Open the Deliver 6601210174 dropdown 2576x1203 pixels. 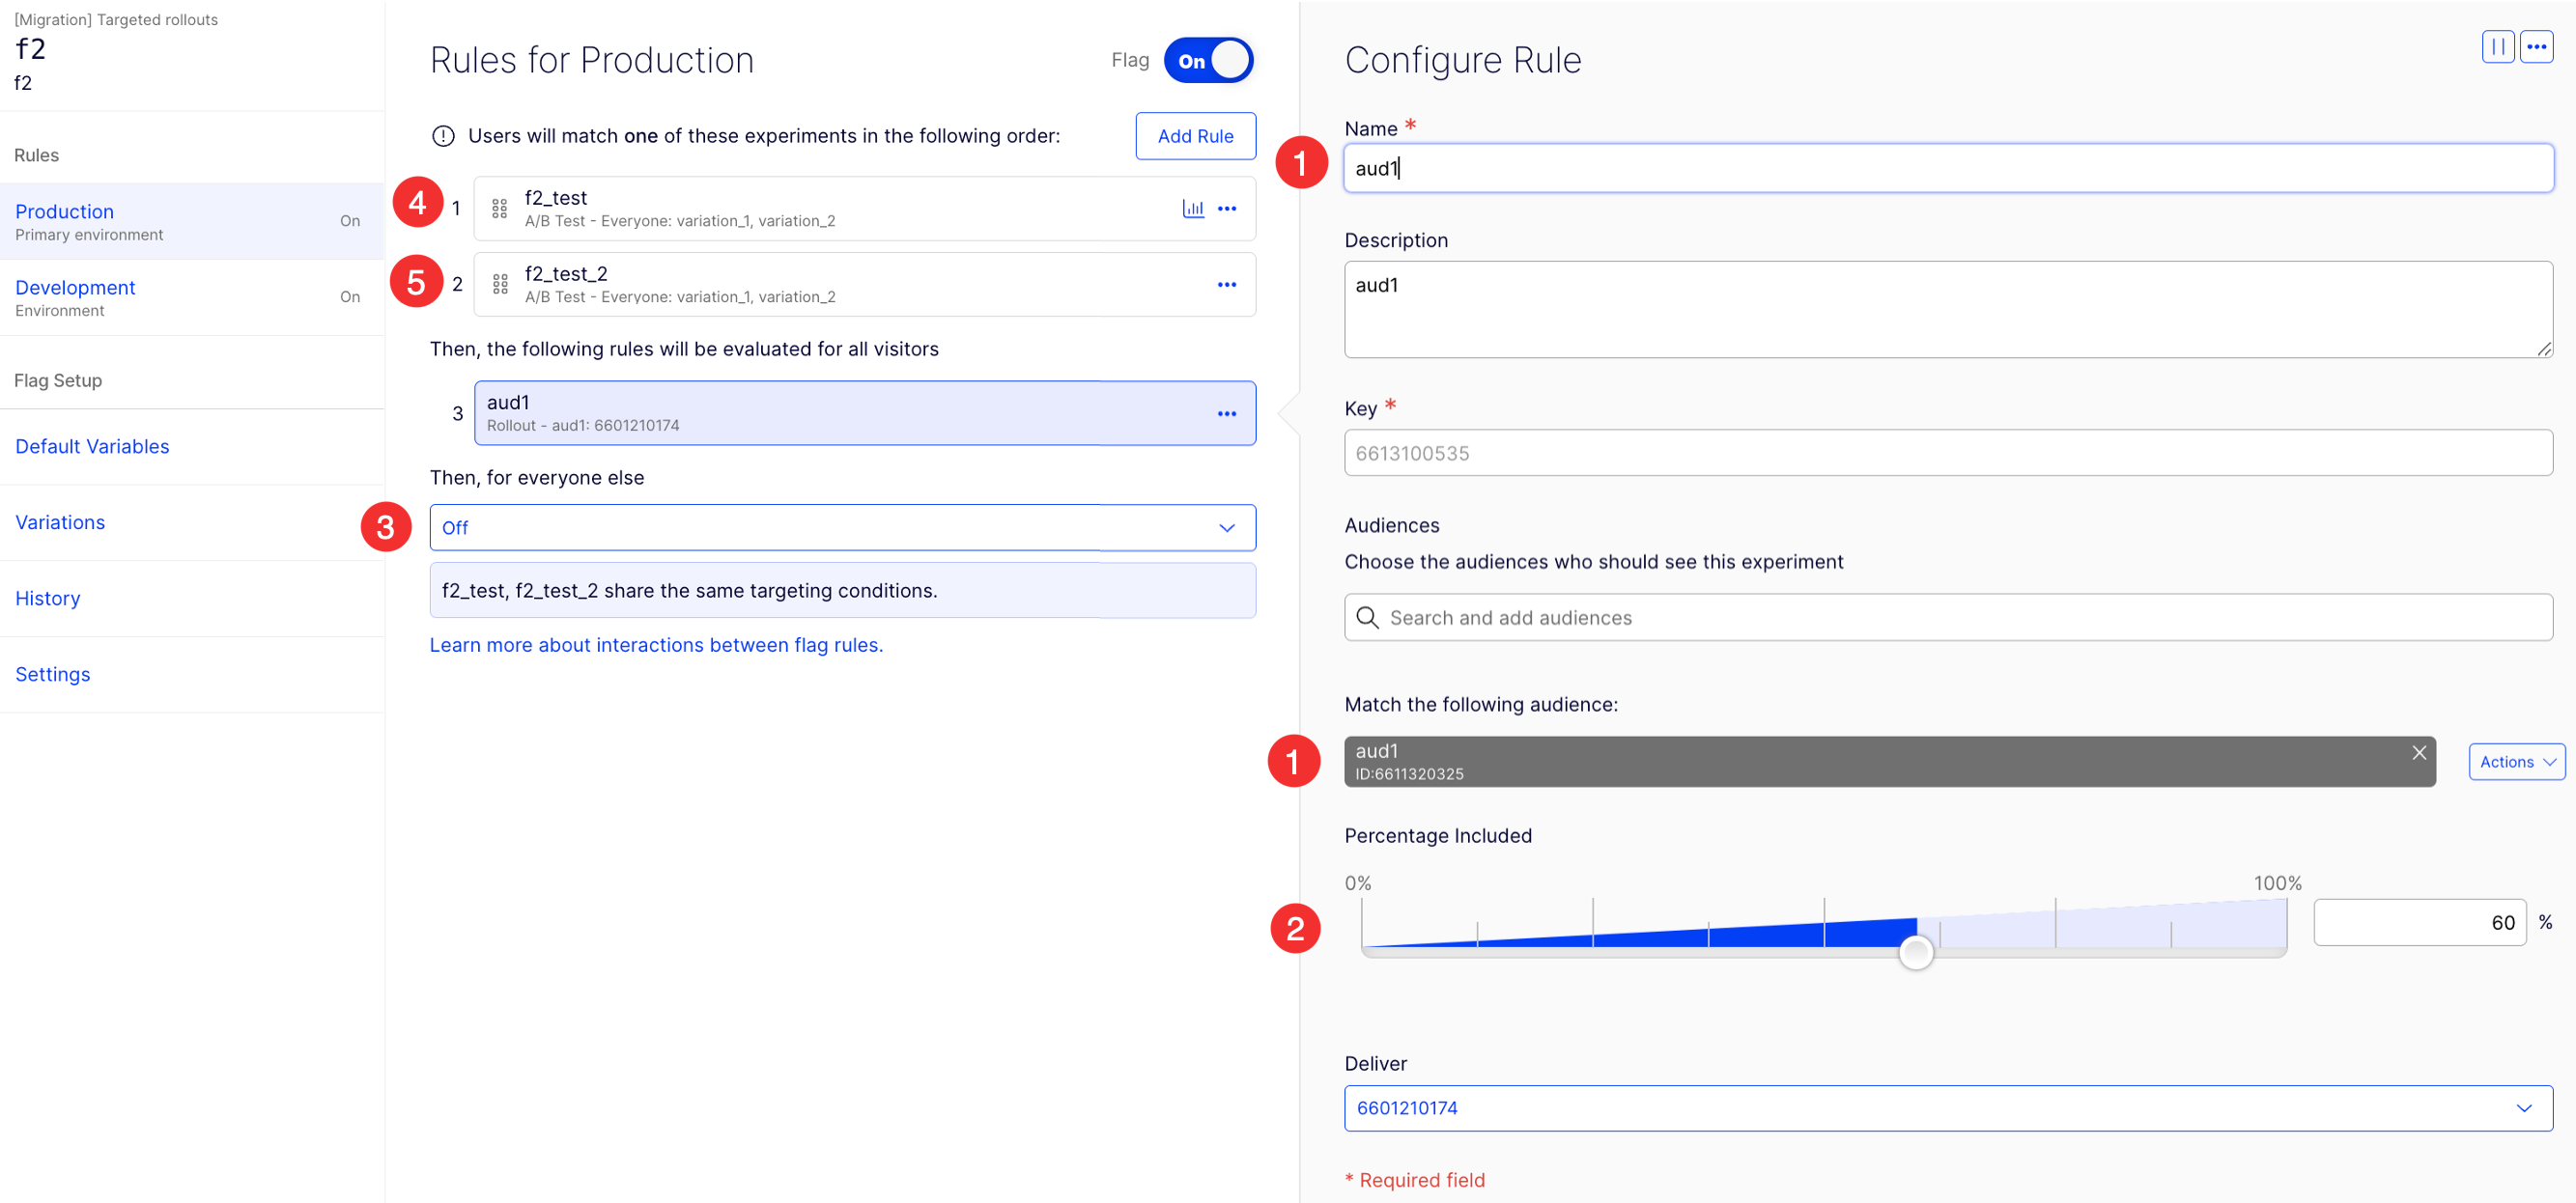coord(1947,1107)
